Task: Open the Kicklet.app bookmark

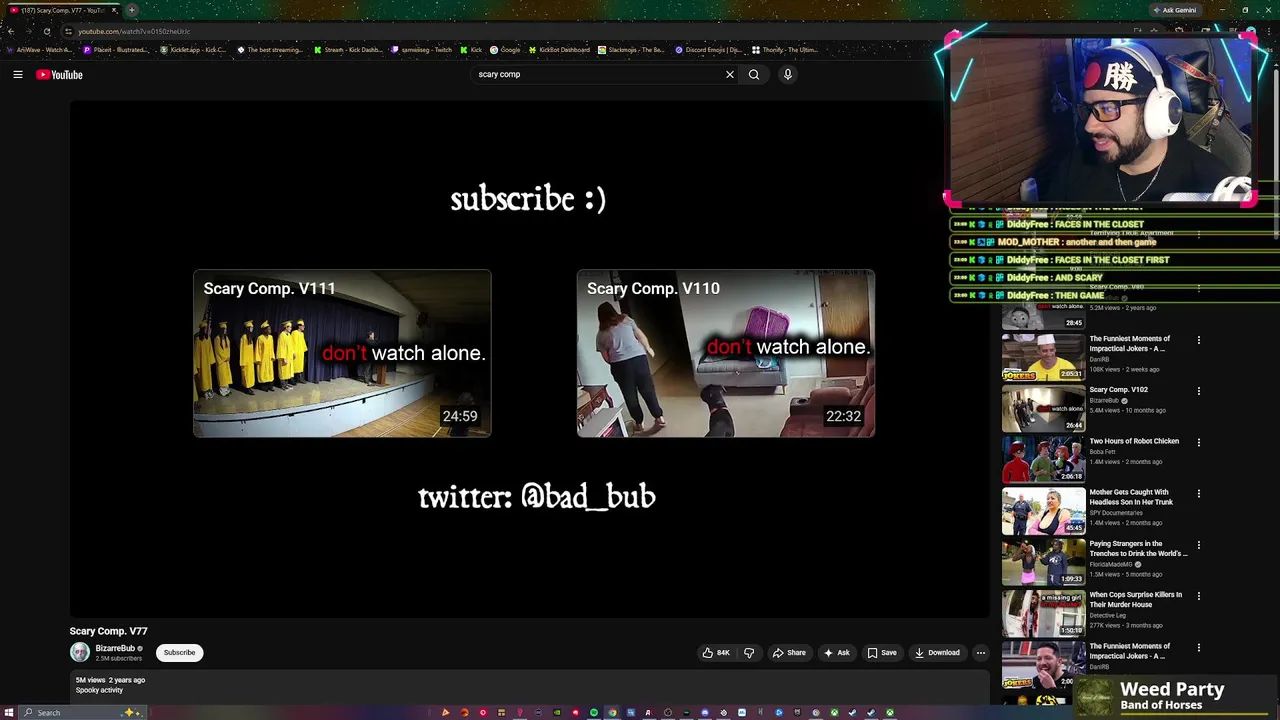Action: pyautogui.click(x=192, y=50)
